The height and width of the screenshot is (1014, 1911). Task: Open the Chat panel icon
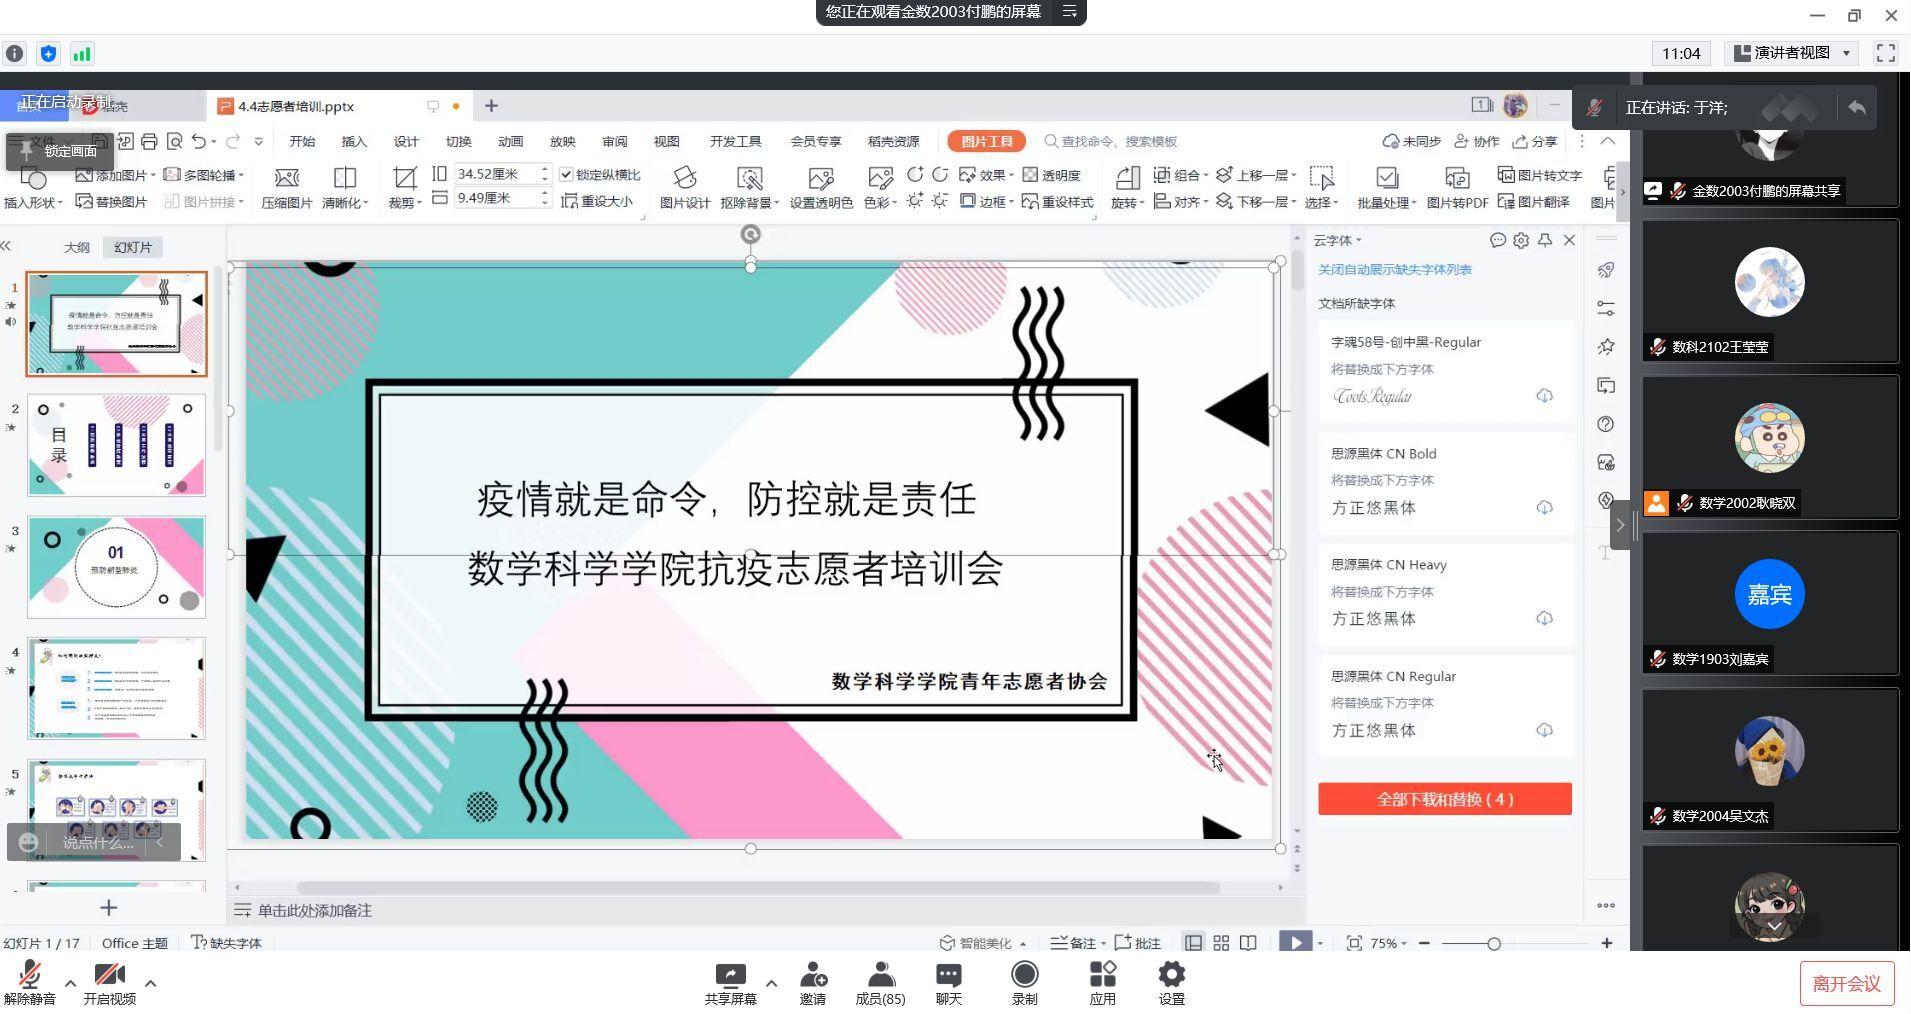pyautogui.click(x=948, y=975)
